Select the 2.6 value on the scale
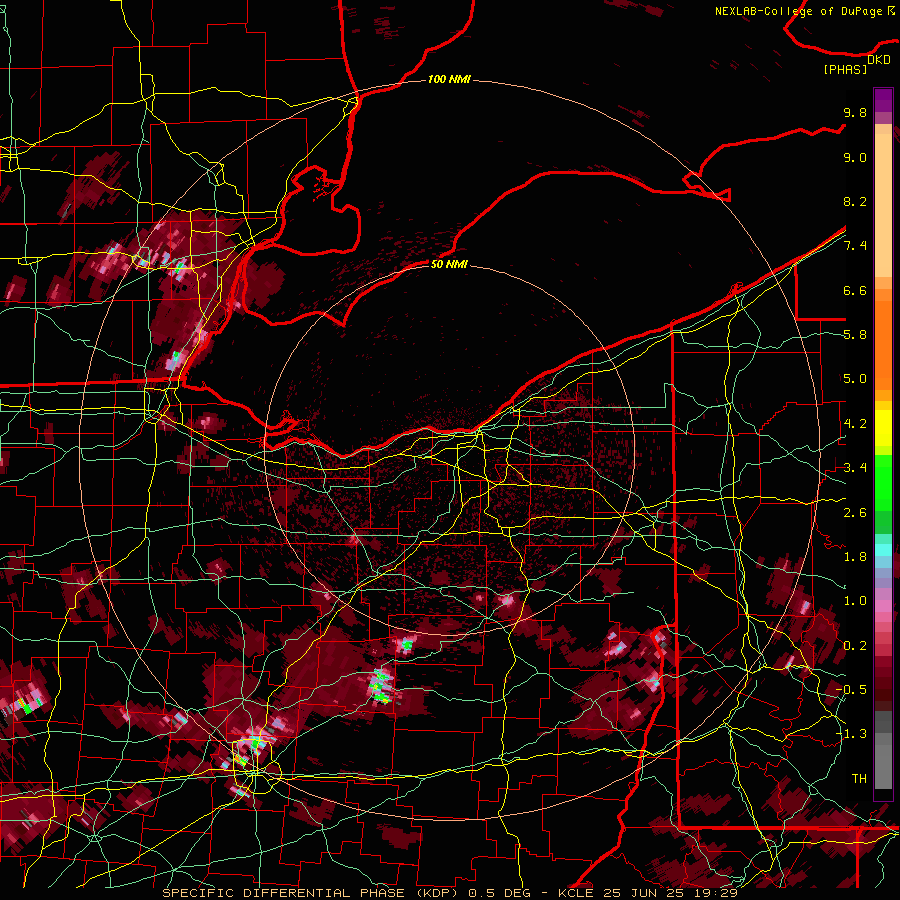Viewport: 900px width, 900px height. pyautogui.click(x=855, y=513)
